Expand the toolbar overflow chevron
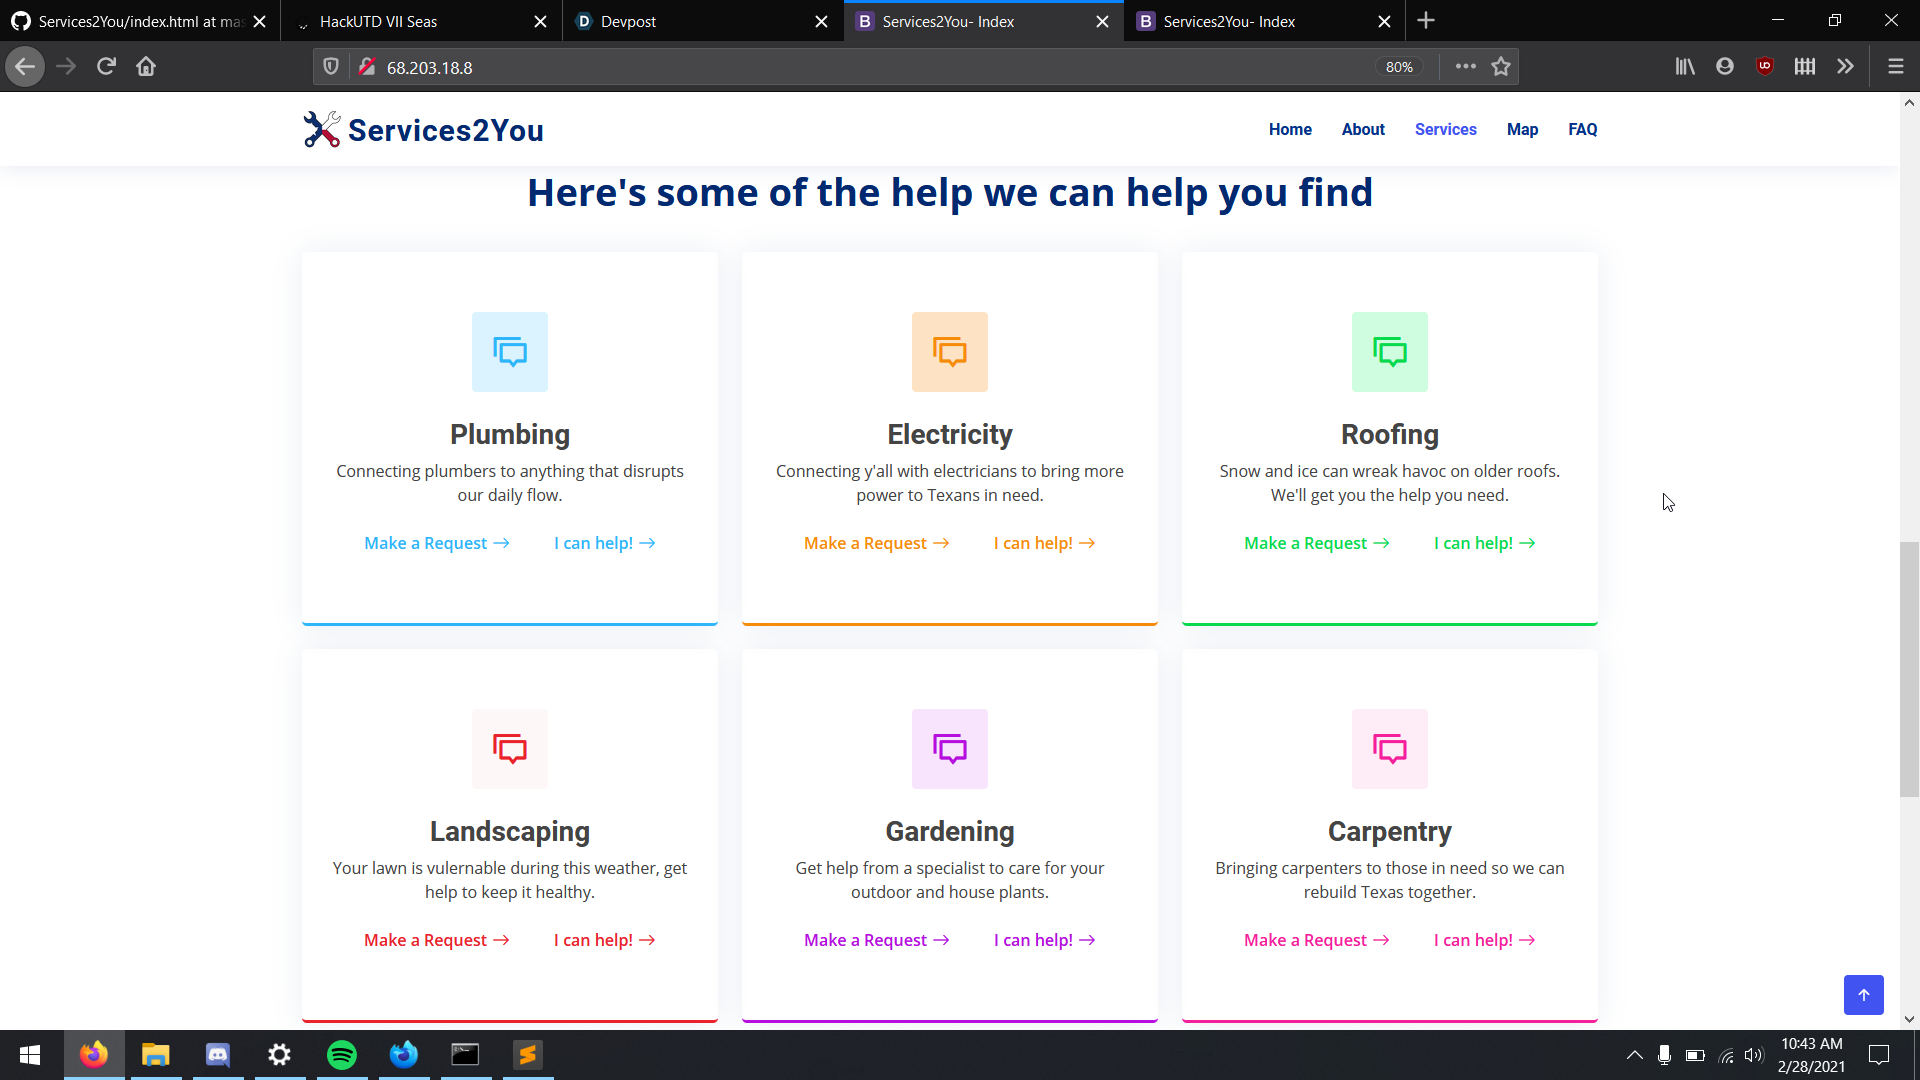This screenshot has height=1080, width=1920. [x=1845, y=67]
